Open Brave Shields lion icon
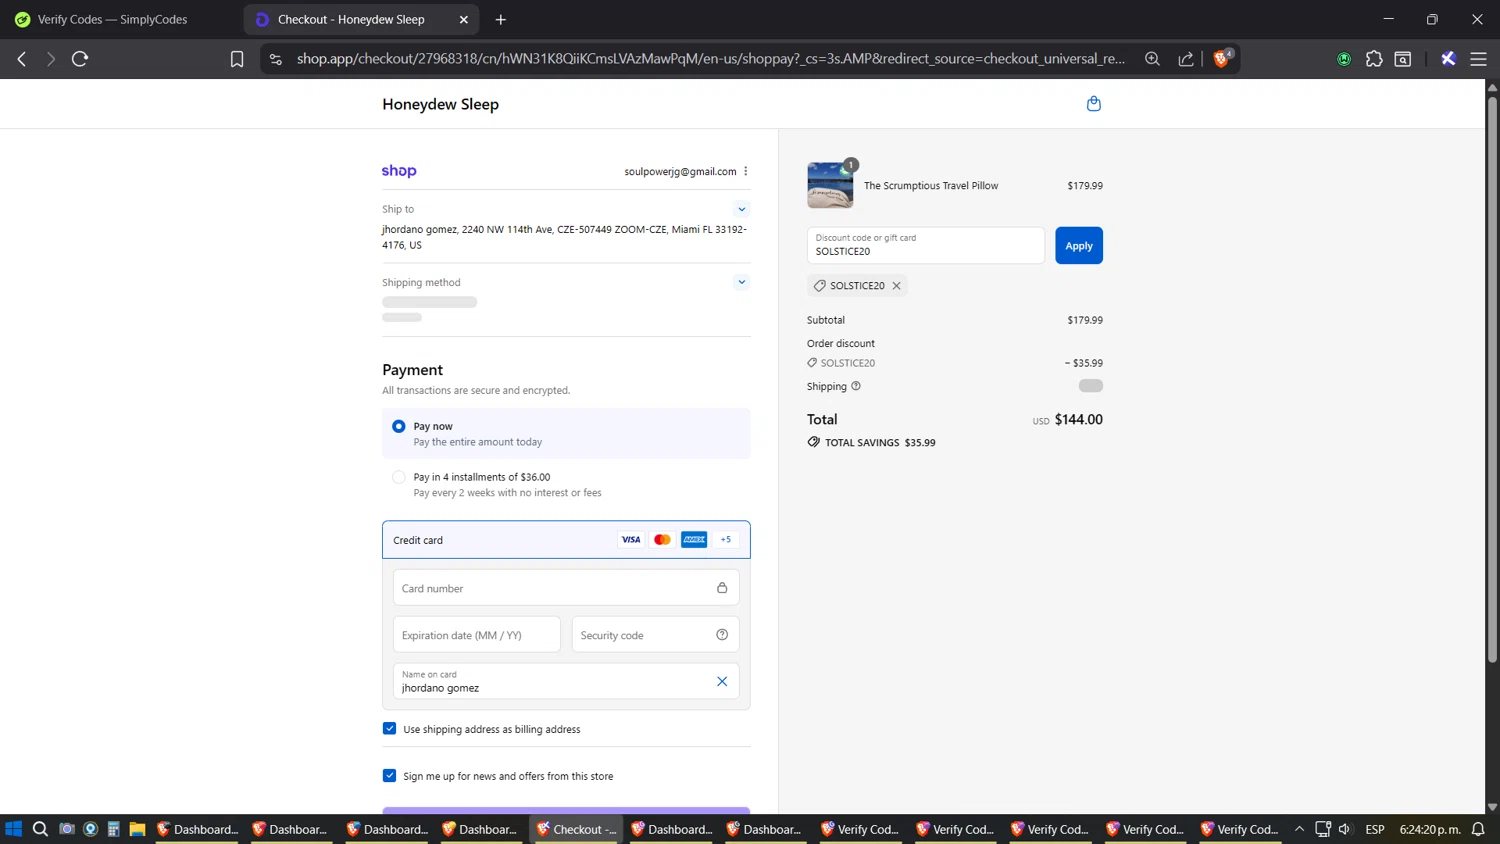The height and width of the screenshot is (844, 1500). click(x=1222, y=59)
